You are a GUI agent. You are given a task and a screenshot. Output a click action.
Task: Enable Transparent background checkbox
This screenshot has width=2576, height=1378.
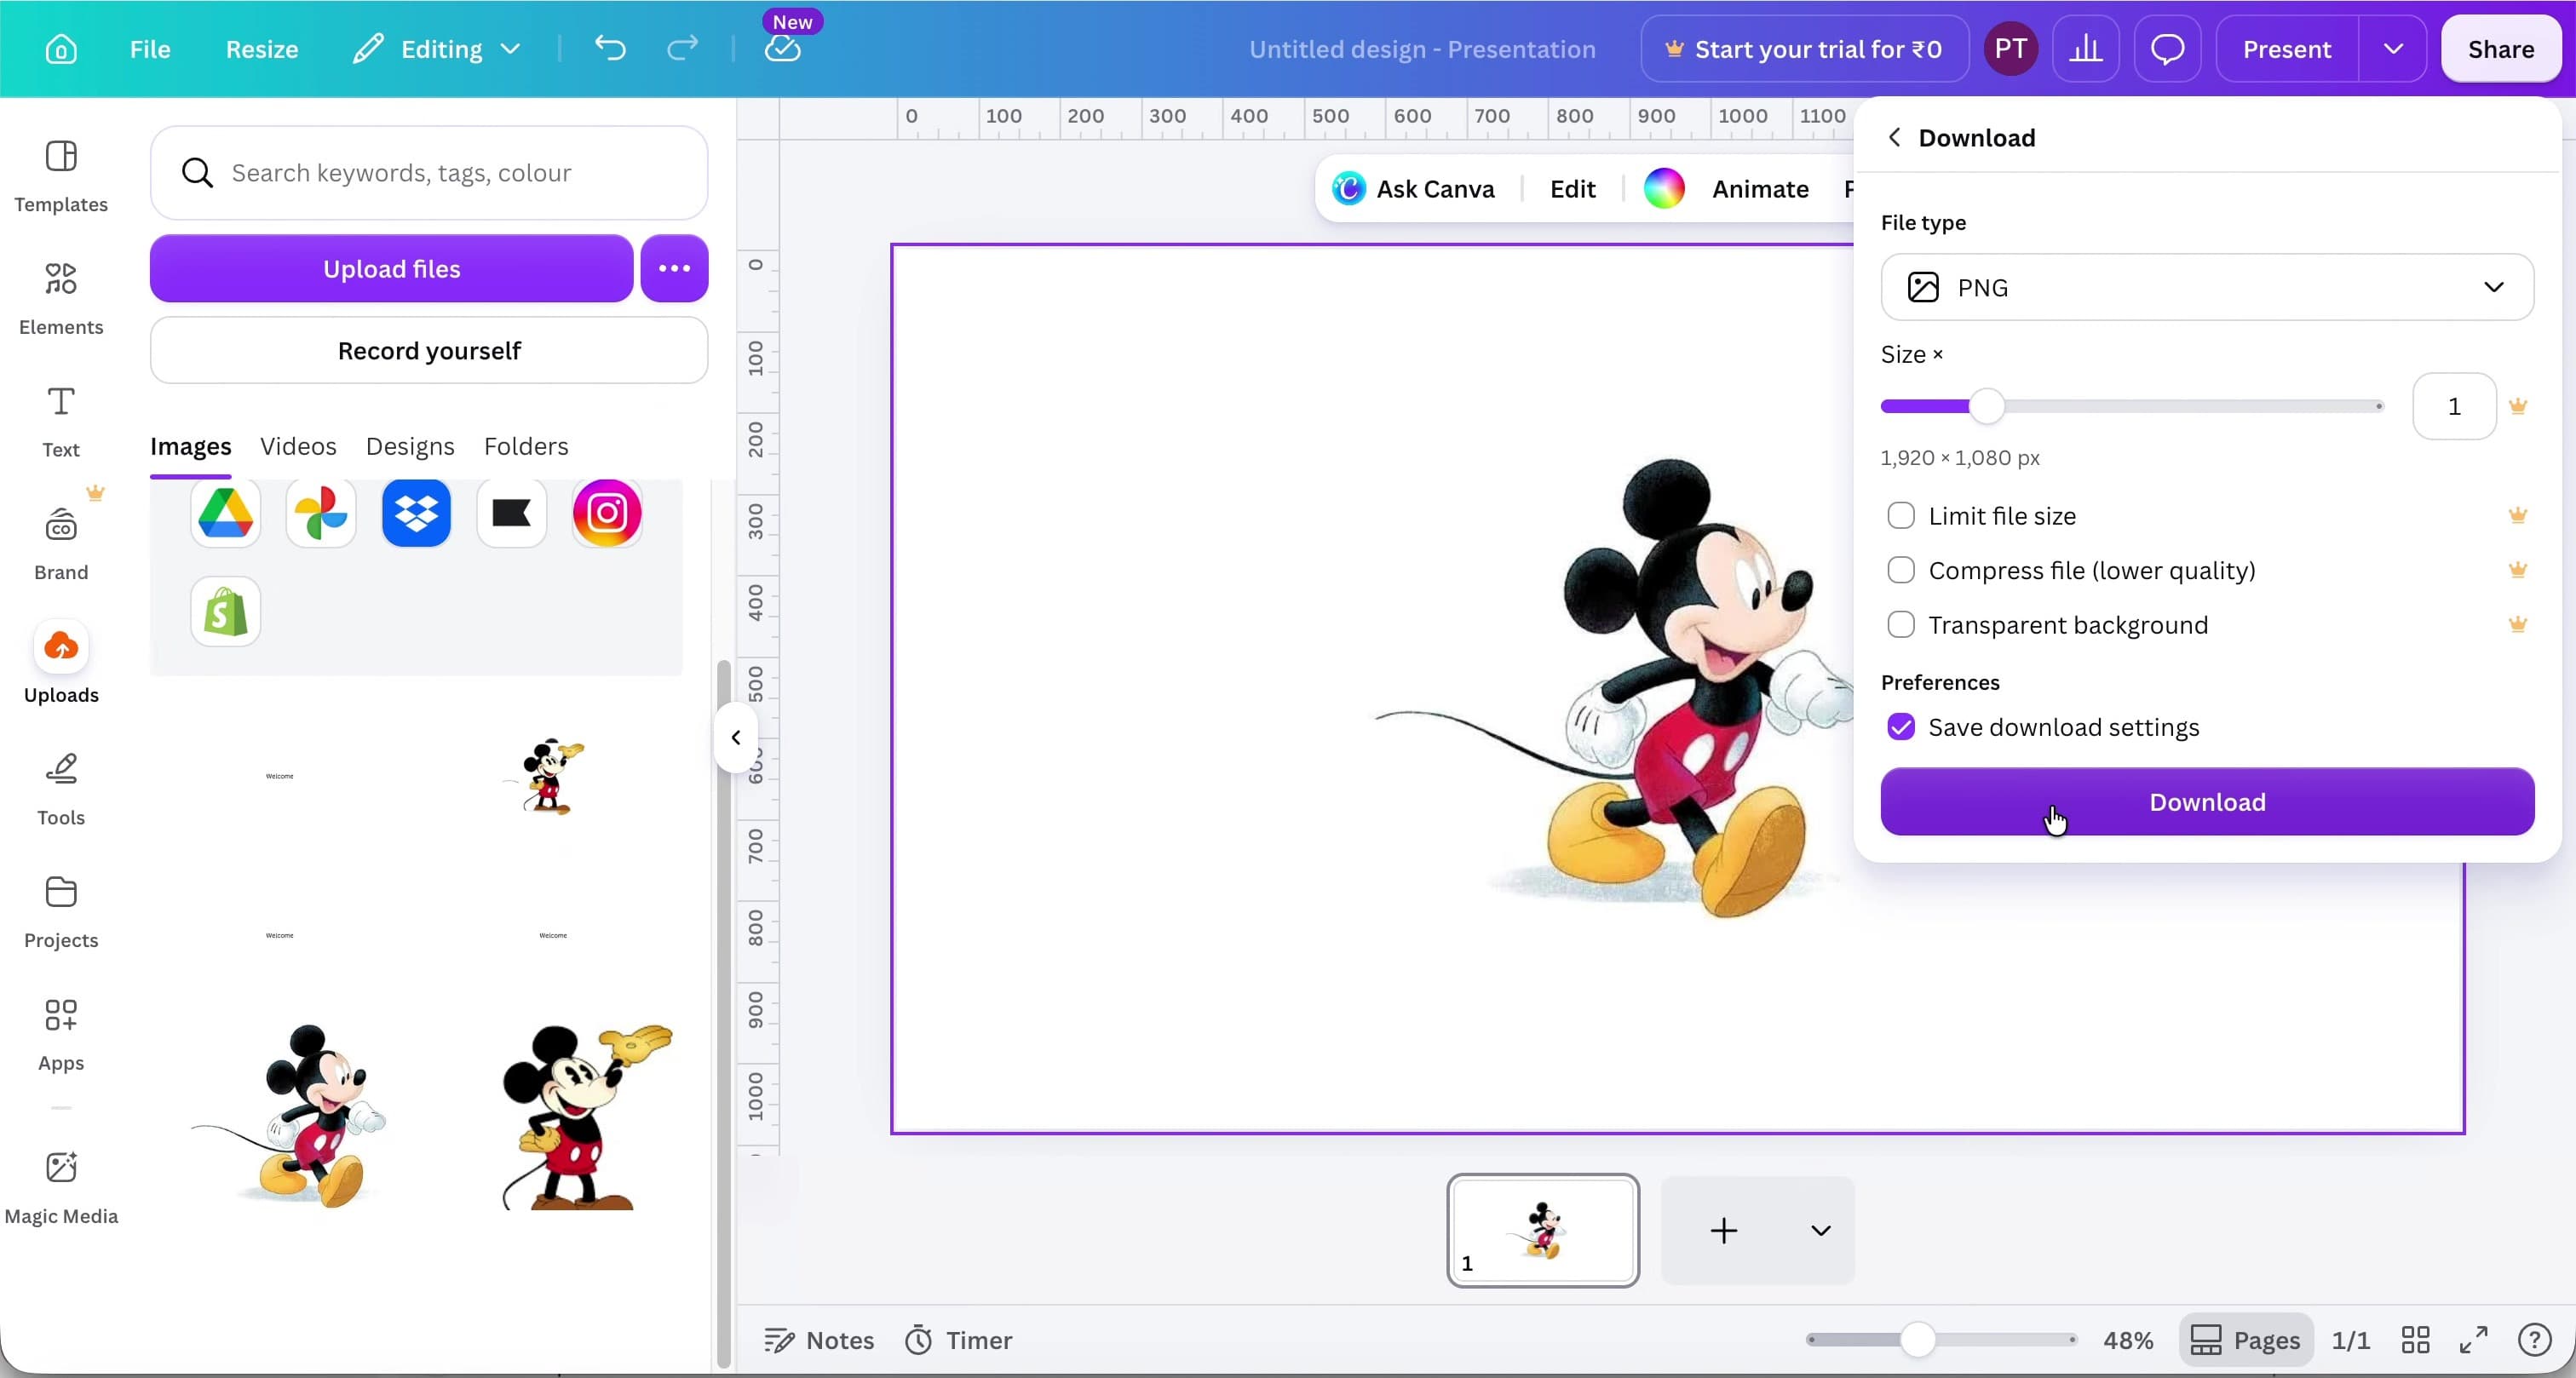click(1900, 625)
